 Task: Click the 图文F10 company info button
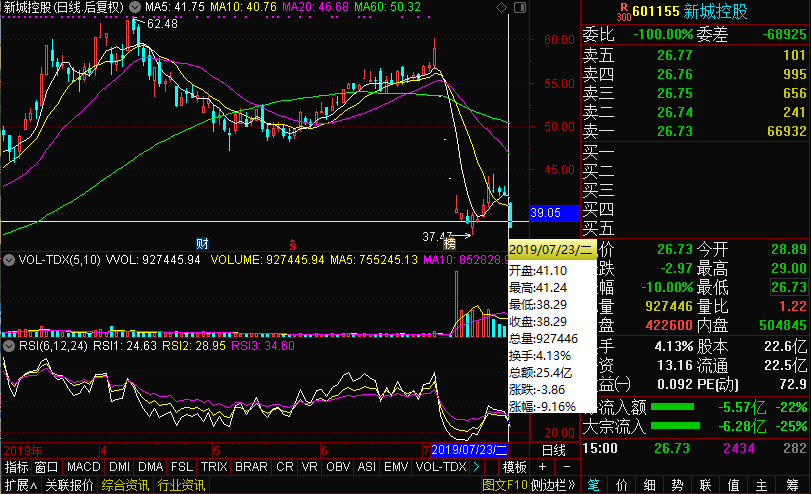click(505, 485)
